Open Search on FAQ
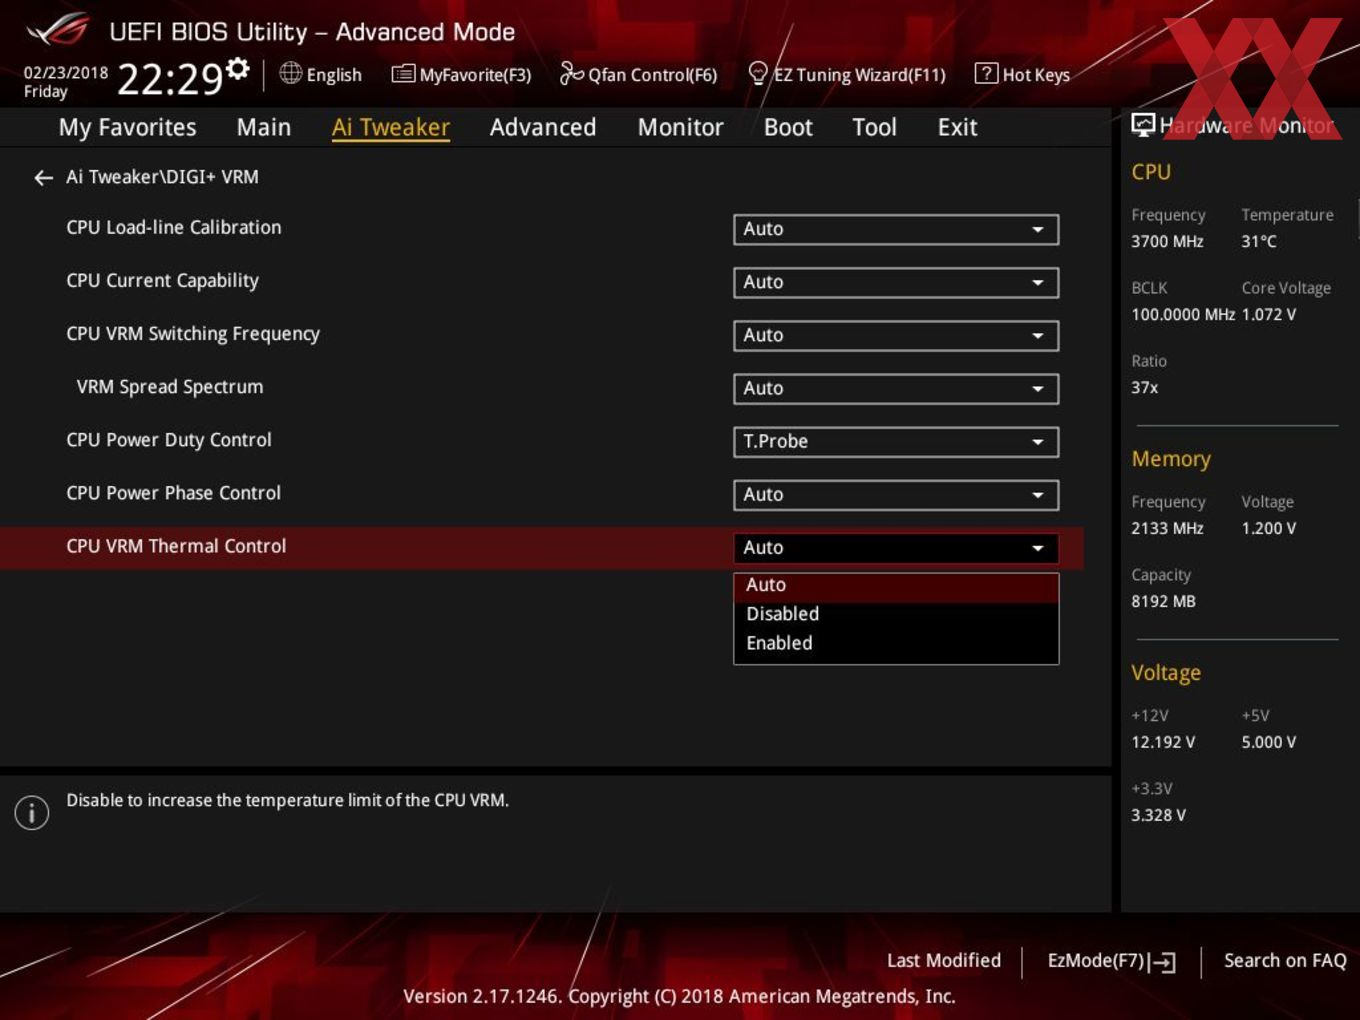The height and width of the screenshot is (1020, 1360). click(1285, 960)
